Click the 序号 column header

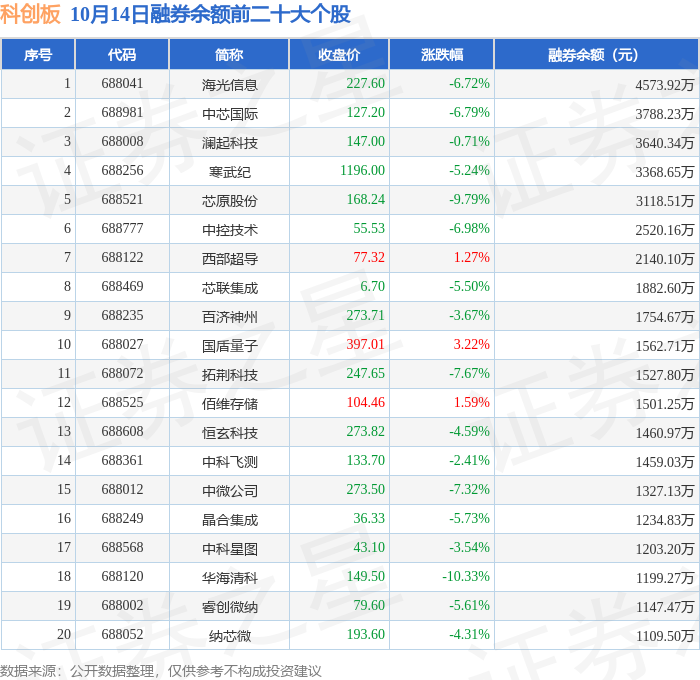[x=38, y=54]
